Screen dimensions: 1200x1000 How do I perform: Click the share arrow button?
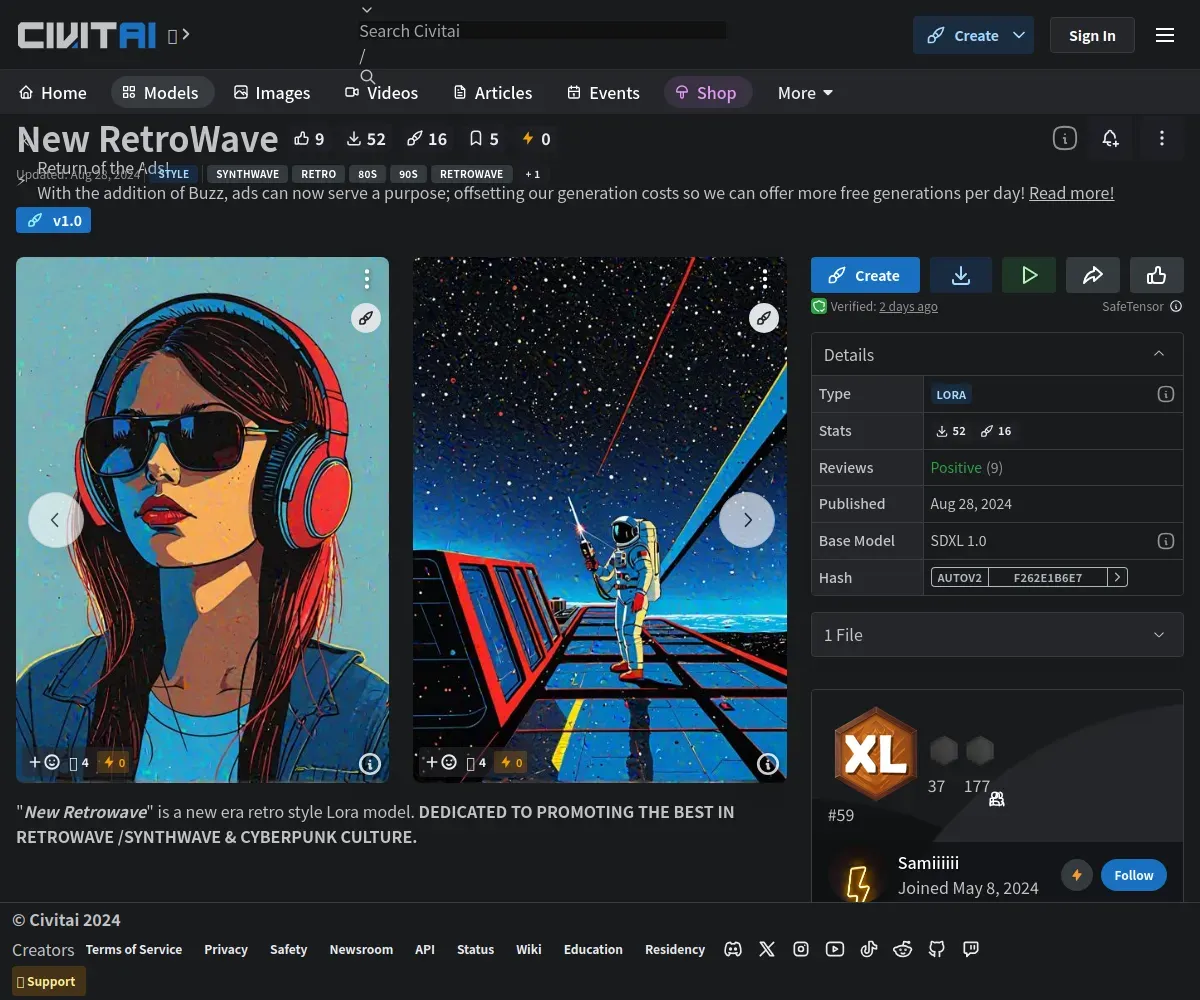coord(1093,275)
